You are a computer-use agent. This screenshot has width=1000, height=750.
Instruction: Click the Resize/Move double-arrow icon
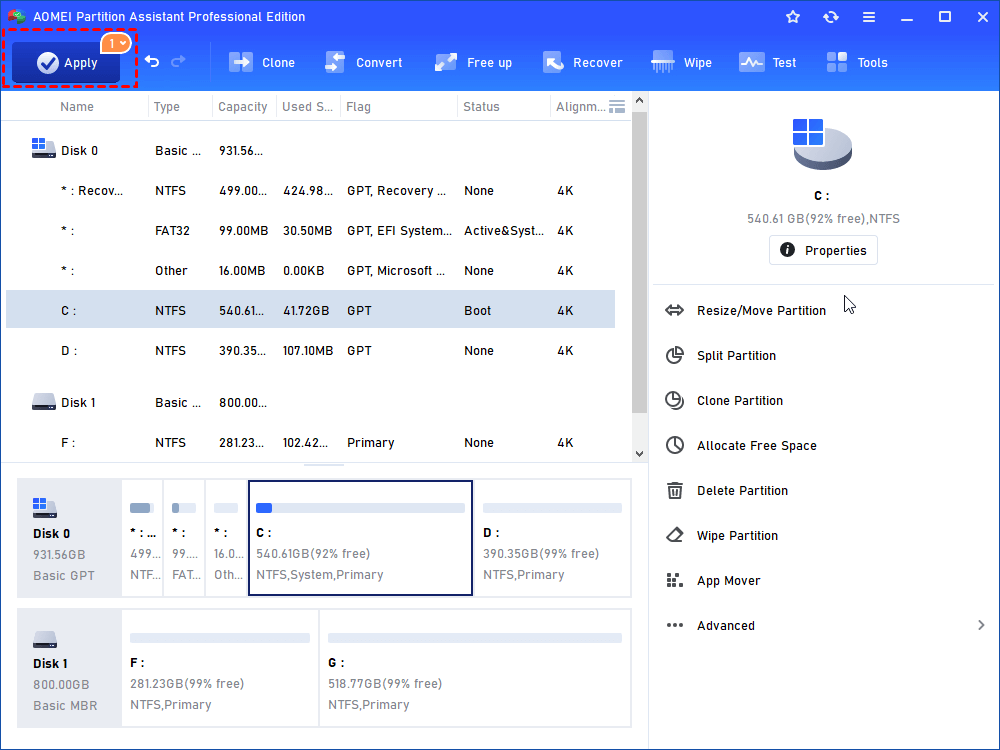pos(675,311)
